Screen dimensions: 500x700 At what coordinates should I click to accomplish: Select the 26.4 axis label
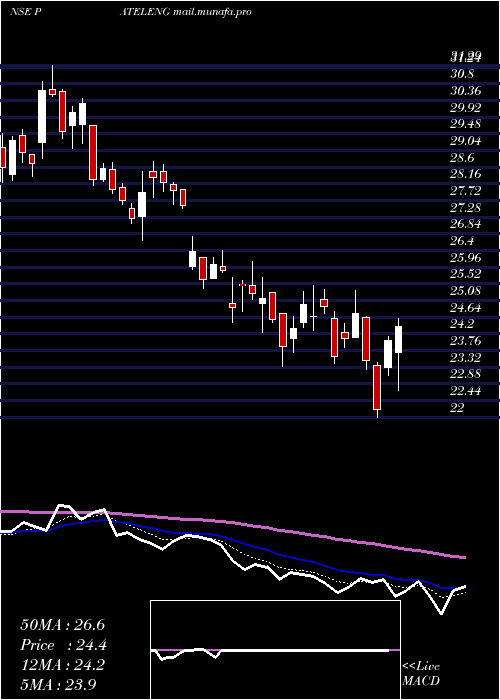(462, 241)
